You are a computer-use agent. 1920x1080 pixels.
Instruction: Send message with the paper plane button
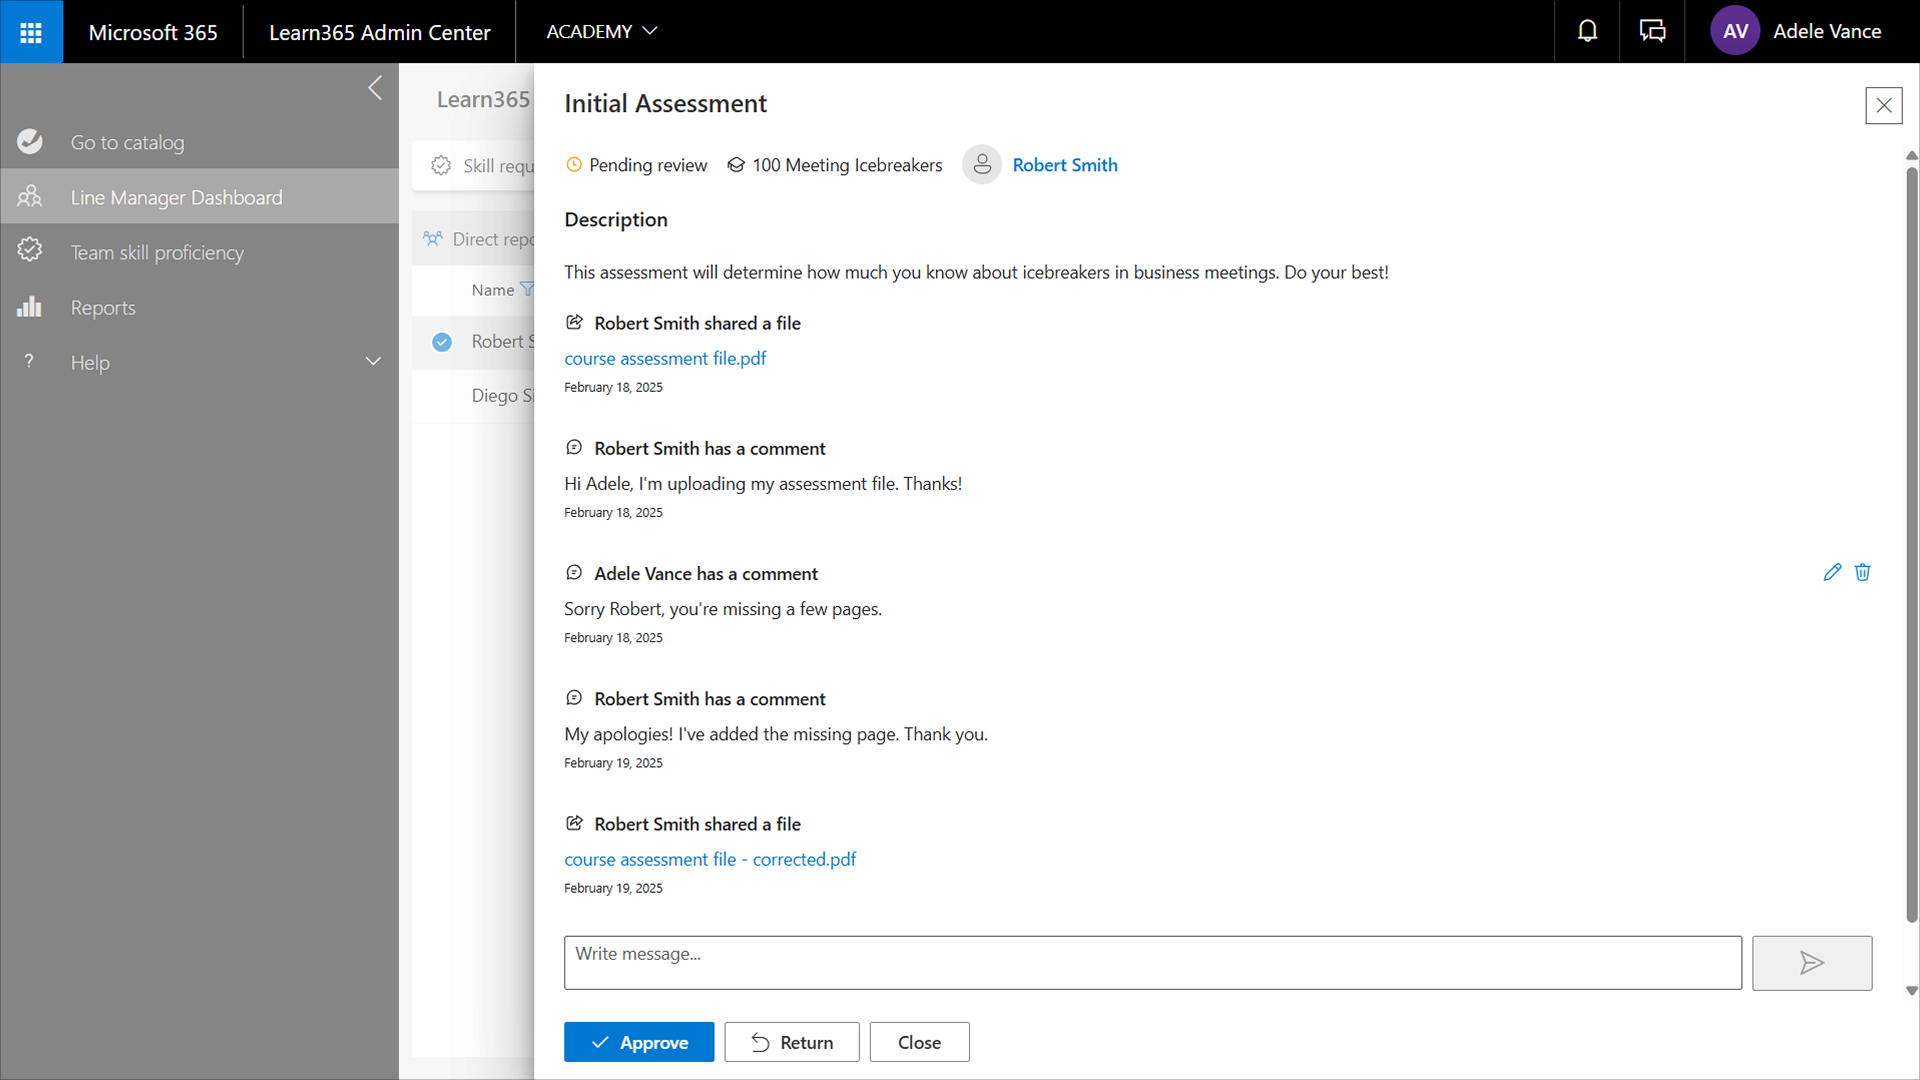(x=1811, y=963)
